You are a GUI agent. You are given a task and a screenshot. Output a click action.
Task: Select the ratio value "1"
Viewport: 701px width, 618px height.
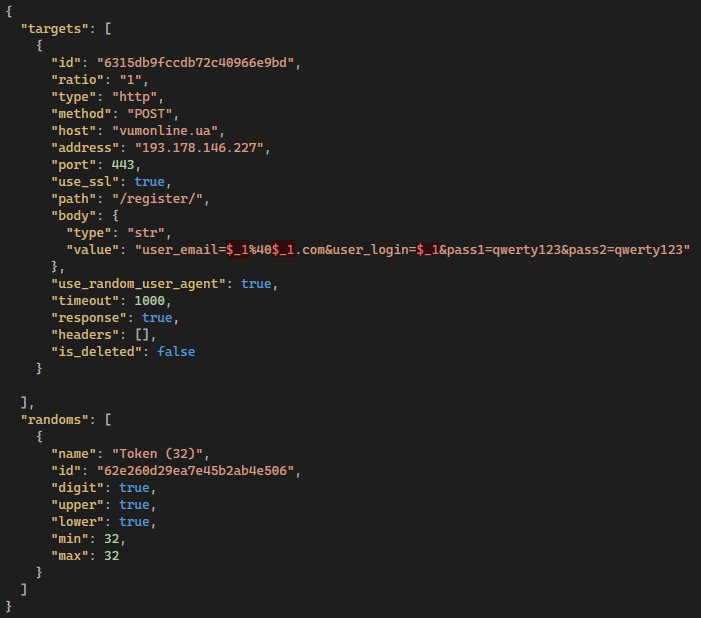(131, 80)
